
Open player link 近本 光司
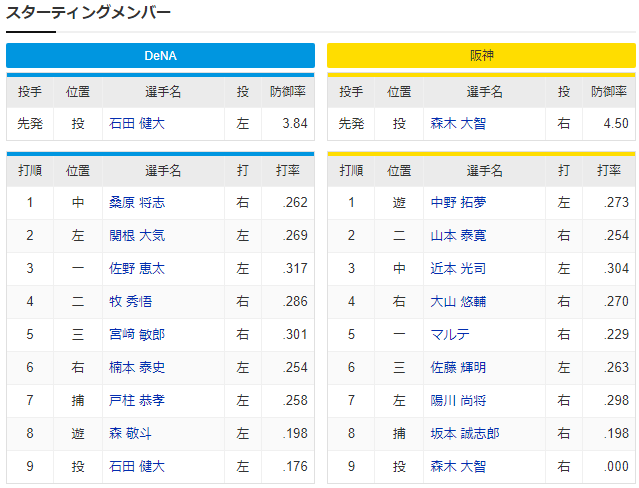(x=458, y=269)
